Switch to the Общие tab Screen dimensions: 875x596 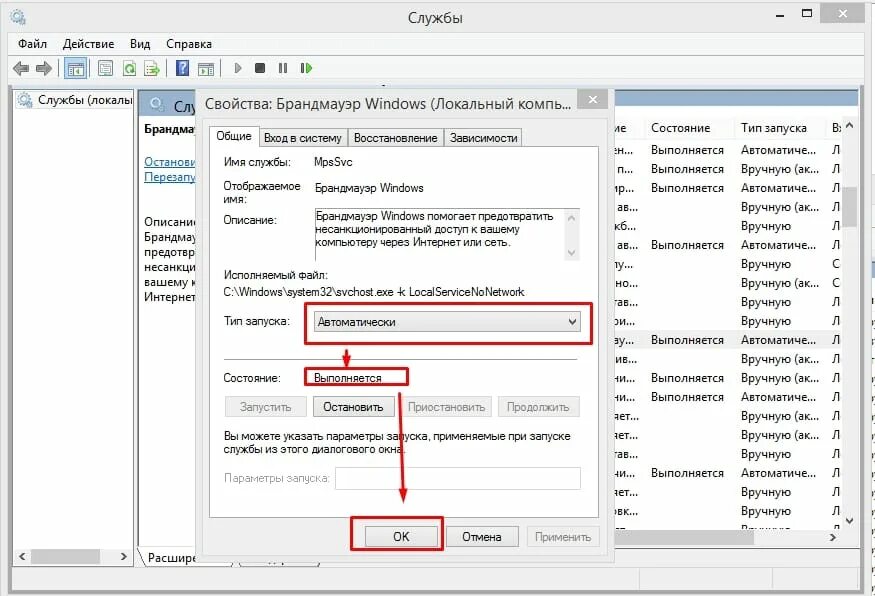(x=234, y=136)
